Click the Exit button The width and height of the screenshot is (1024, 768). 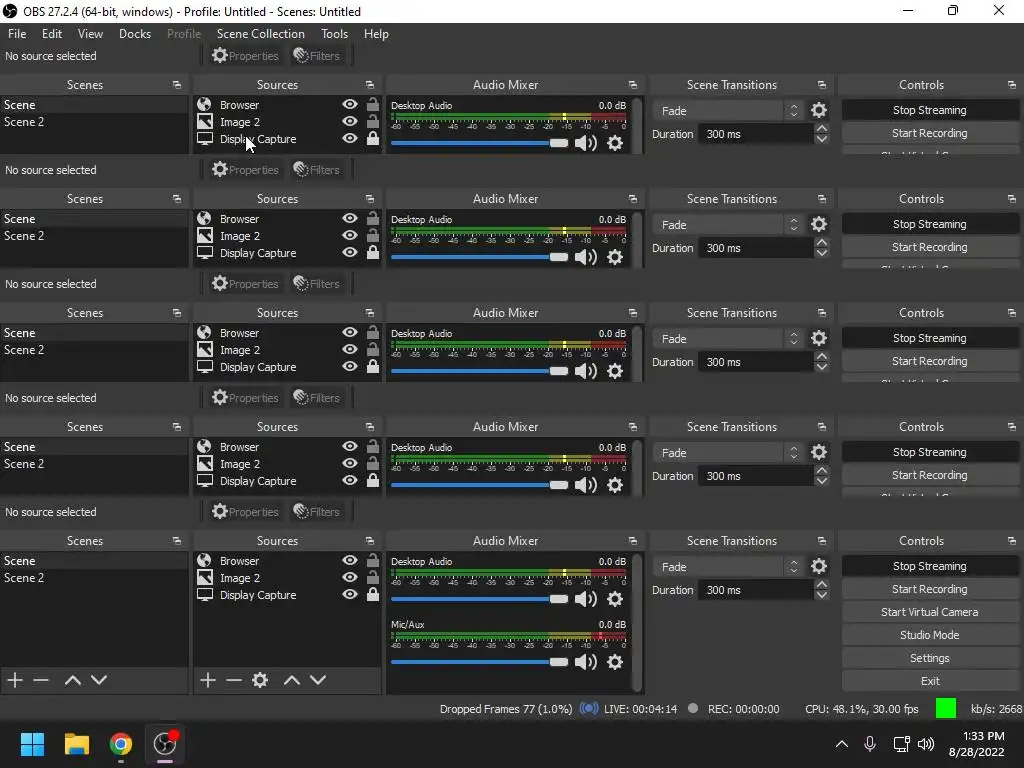(929, 681)
